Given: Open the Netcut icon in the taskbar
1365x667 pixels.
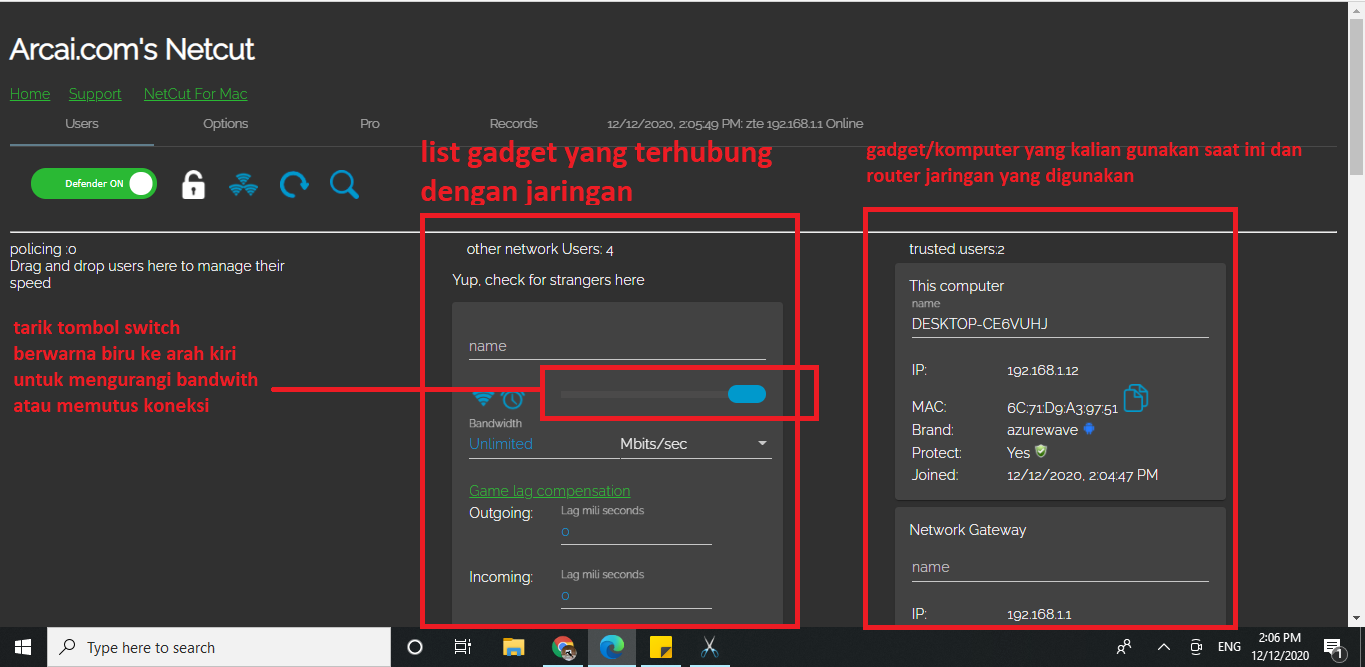Looking at the screenshot, I should [709, 647].
